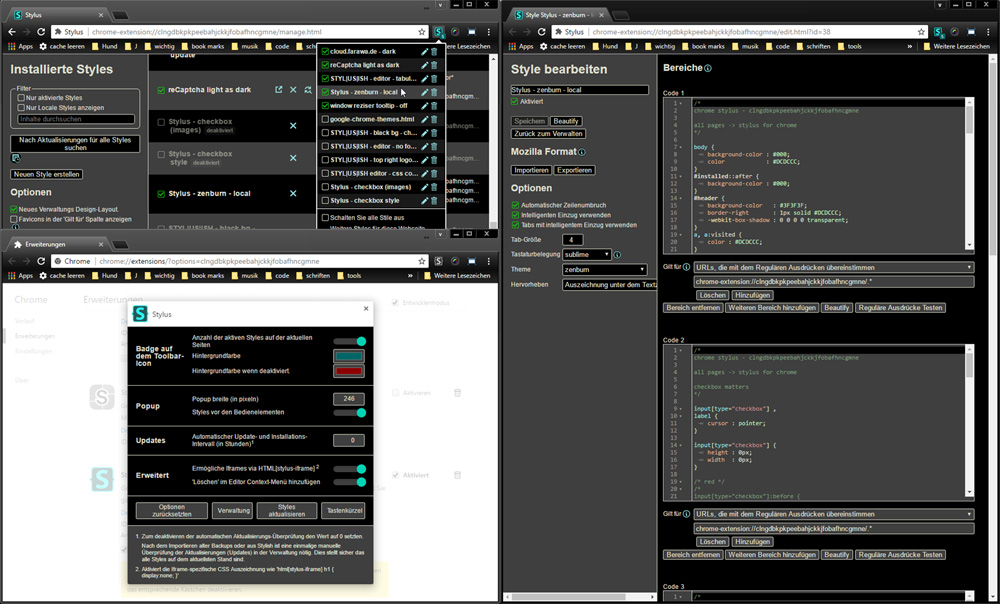Open the info icon next to "Bereiche"
The image size is (1000, 604).
point(708,69)
